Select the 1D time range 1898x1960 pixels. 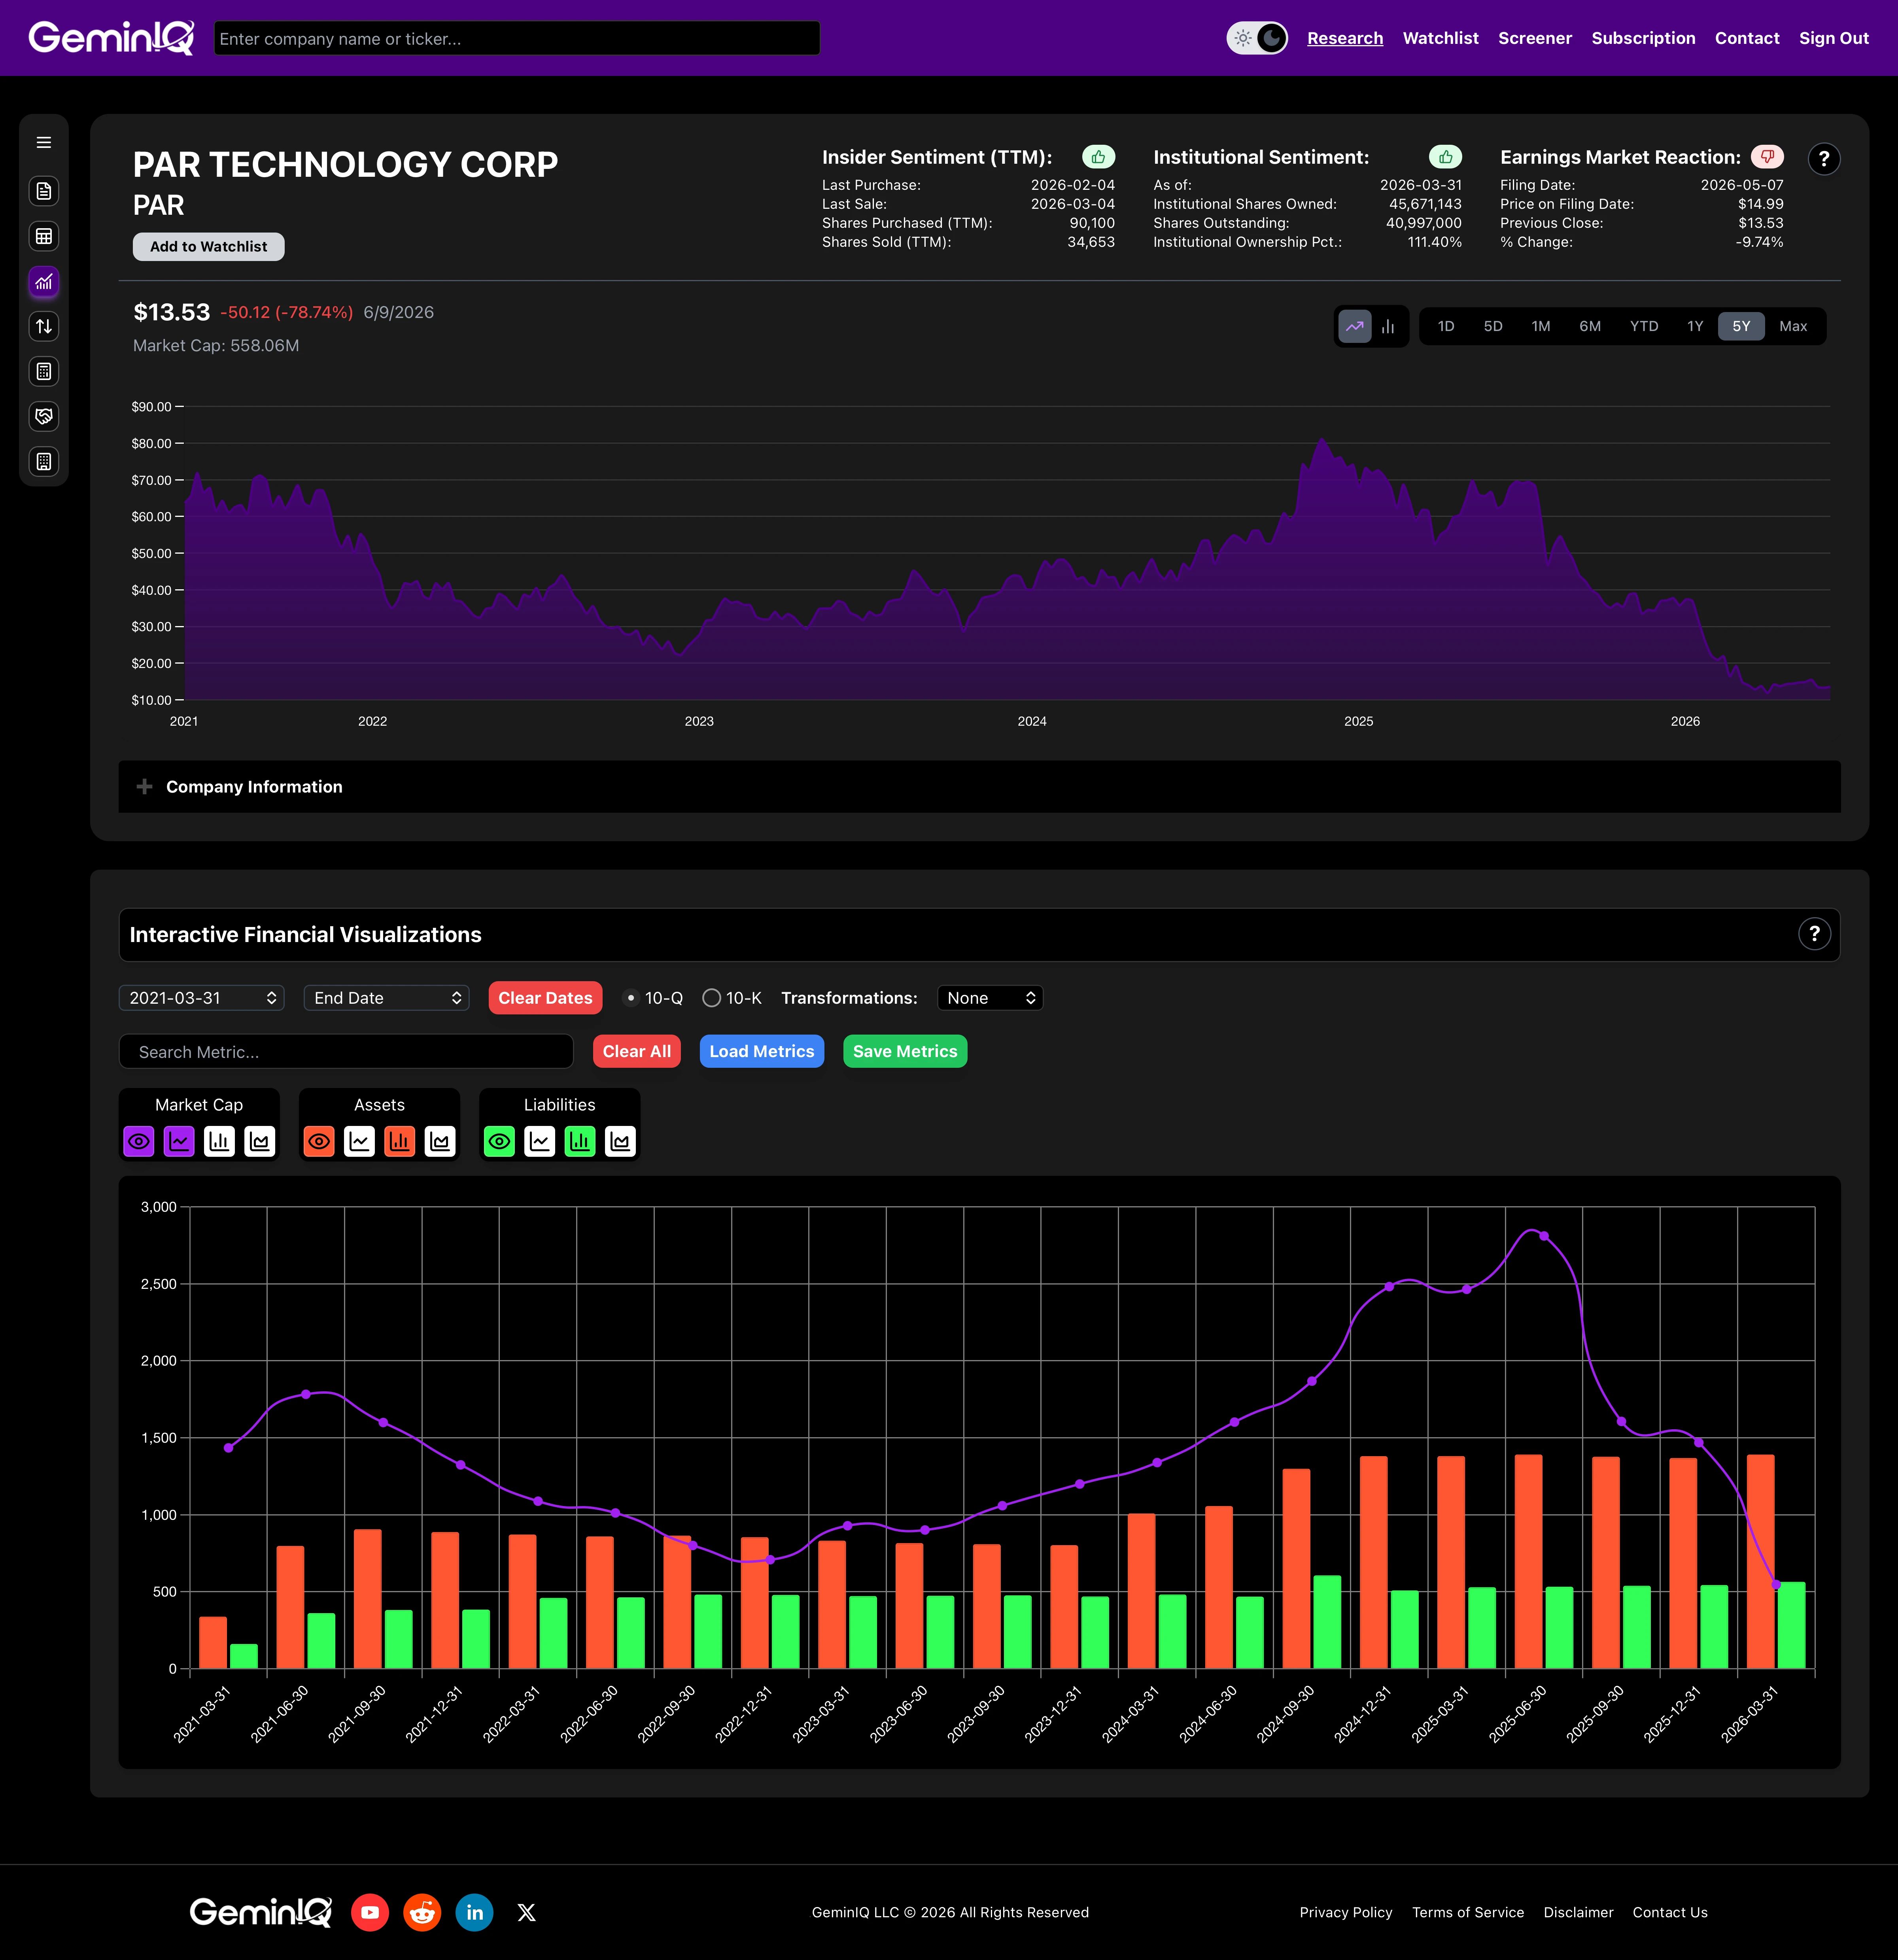pyautogui.click(x=1446, y=326)
